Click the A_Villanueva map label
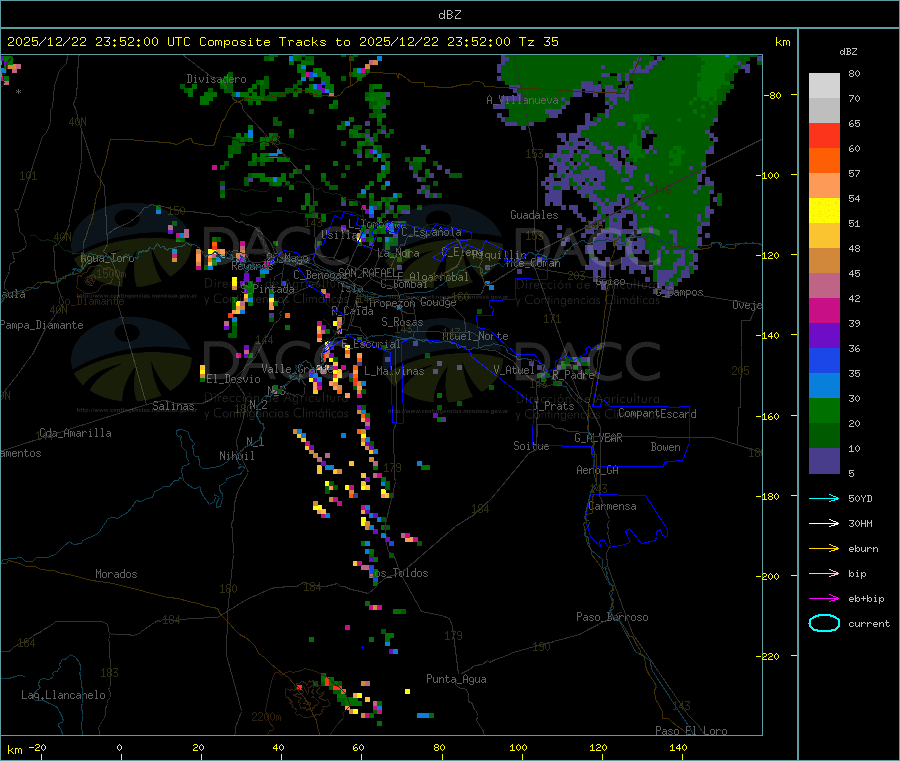 pyautogui.click(x=522, y=100)
